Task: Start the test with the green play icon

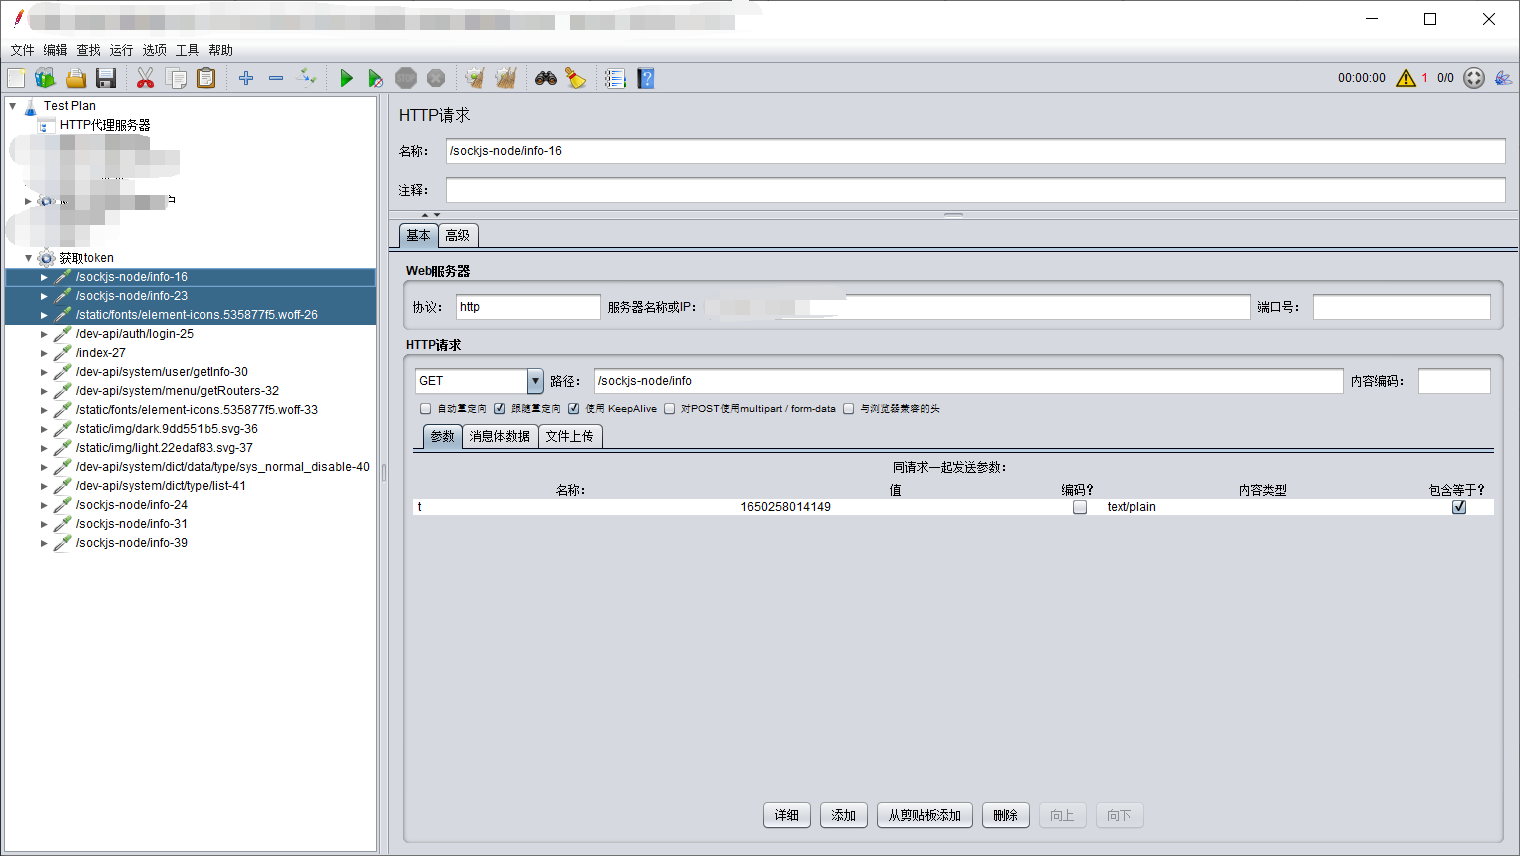Action: tap(346, 78)
